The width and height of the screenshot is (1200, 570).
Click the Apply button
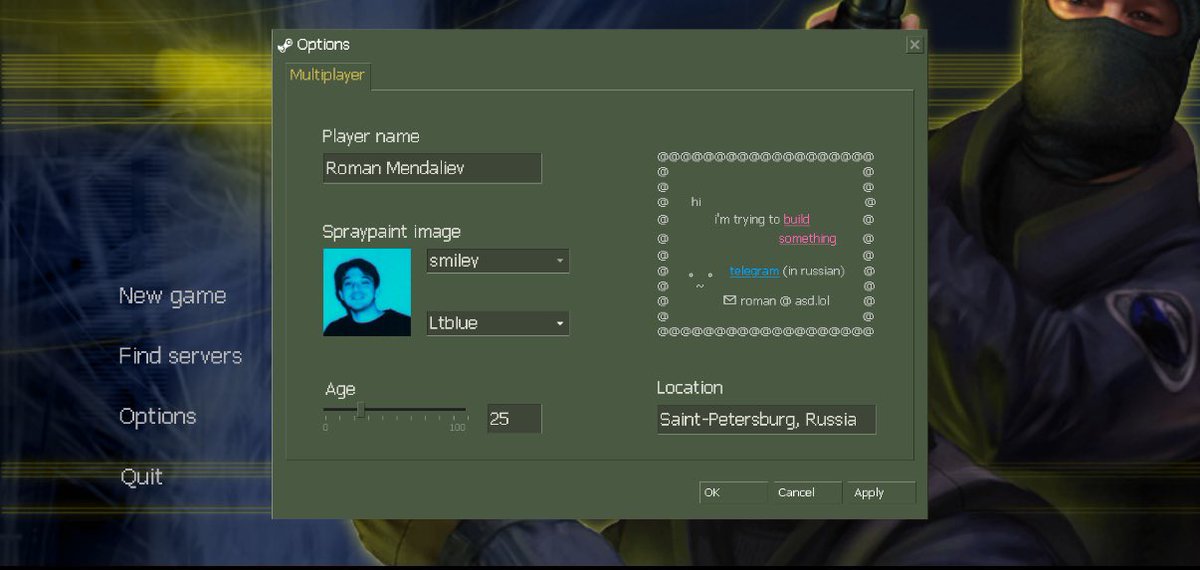(x=880, y=492)
